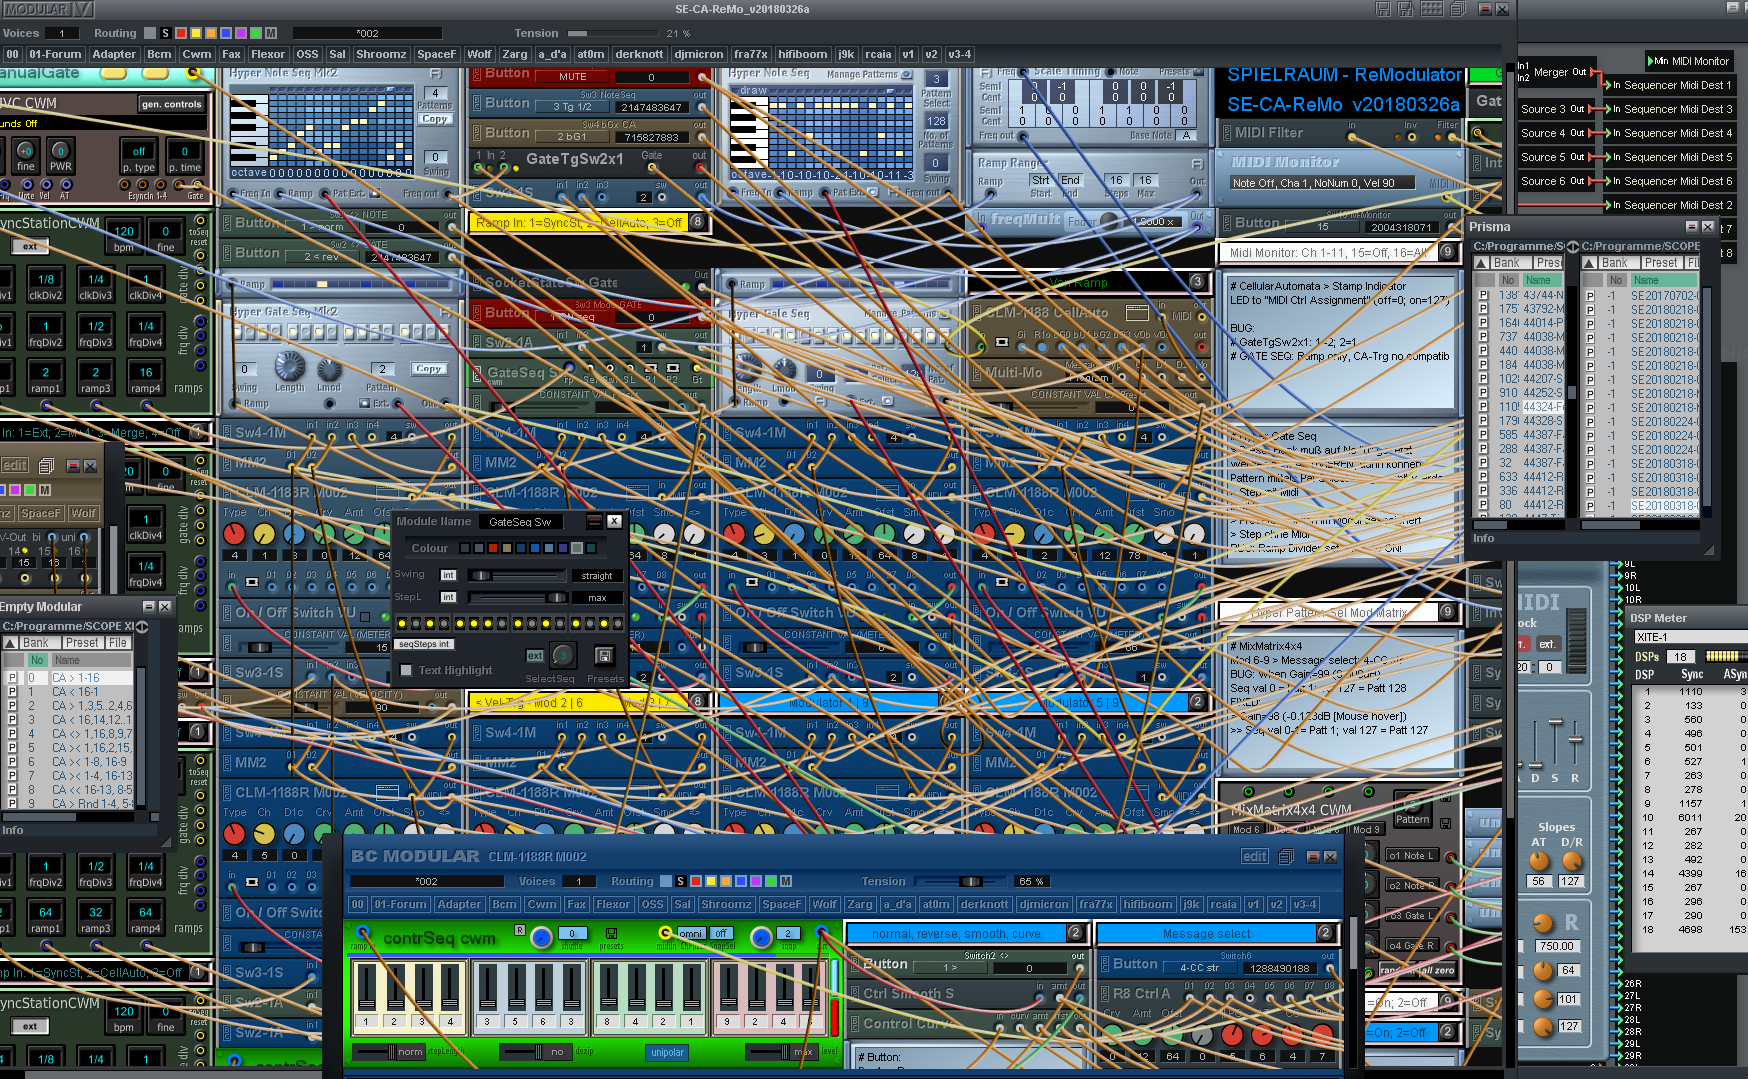
Task: Click the edit button in BC Modular window
Action: 1255,857
